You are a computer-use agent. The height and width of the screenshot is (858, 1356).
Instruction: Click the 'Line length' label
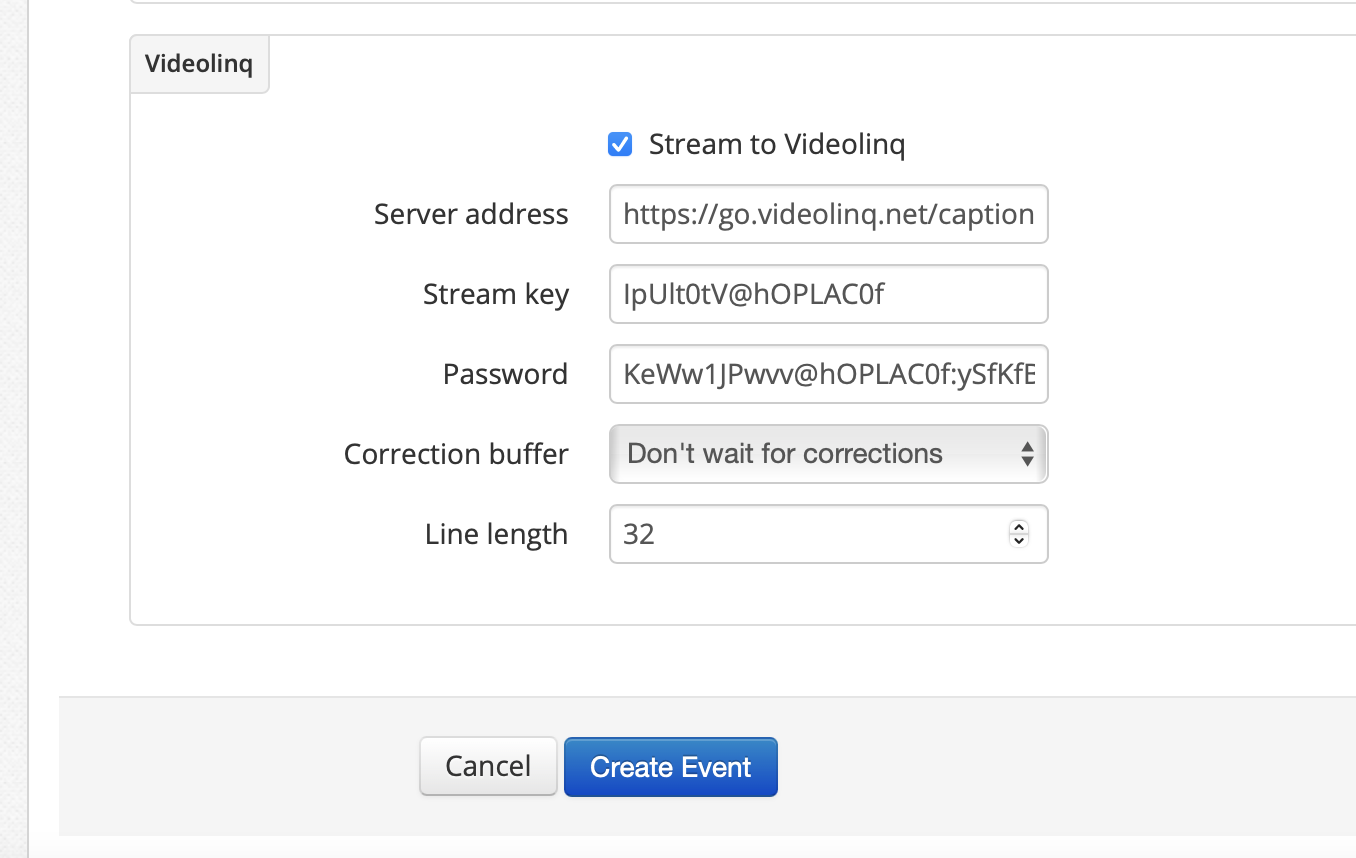496,535
